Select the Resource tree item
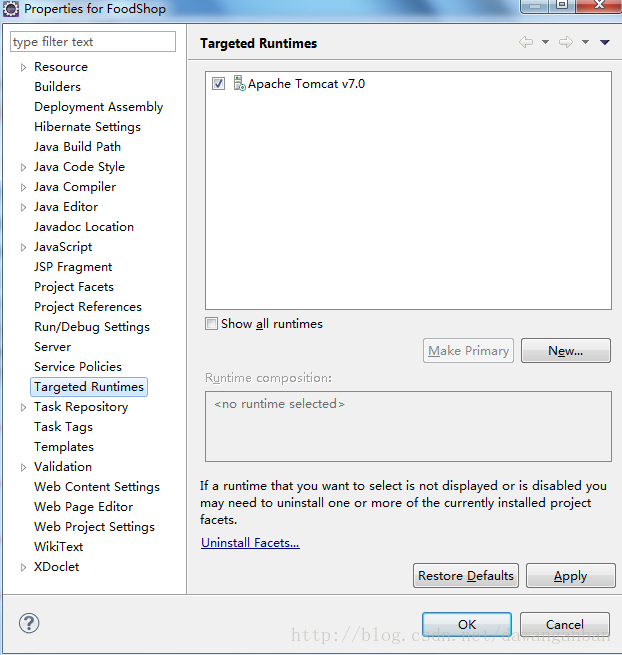The image size is (622, 655). click(x=61, y=67)
